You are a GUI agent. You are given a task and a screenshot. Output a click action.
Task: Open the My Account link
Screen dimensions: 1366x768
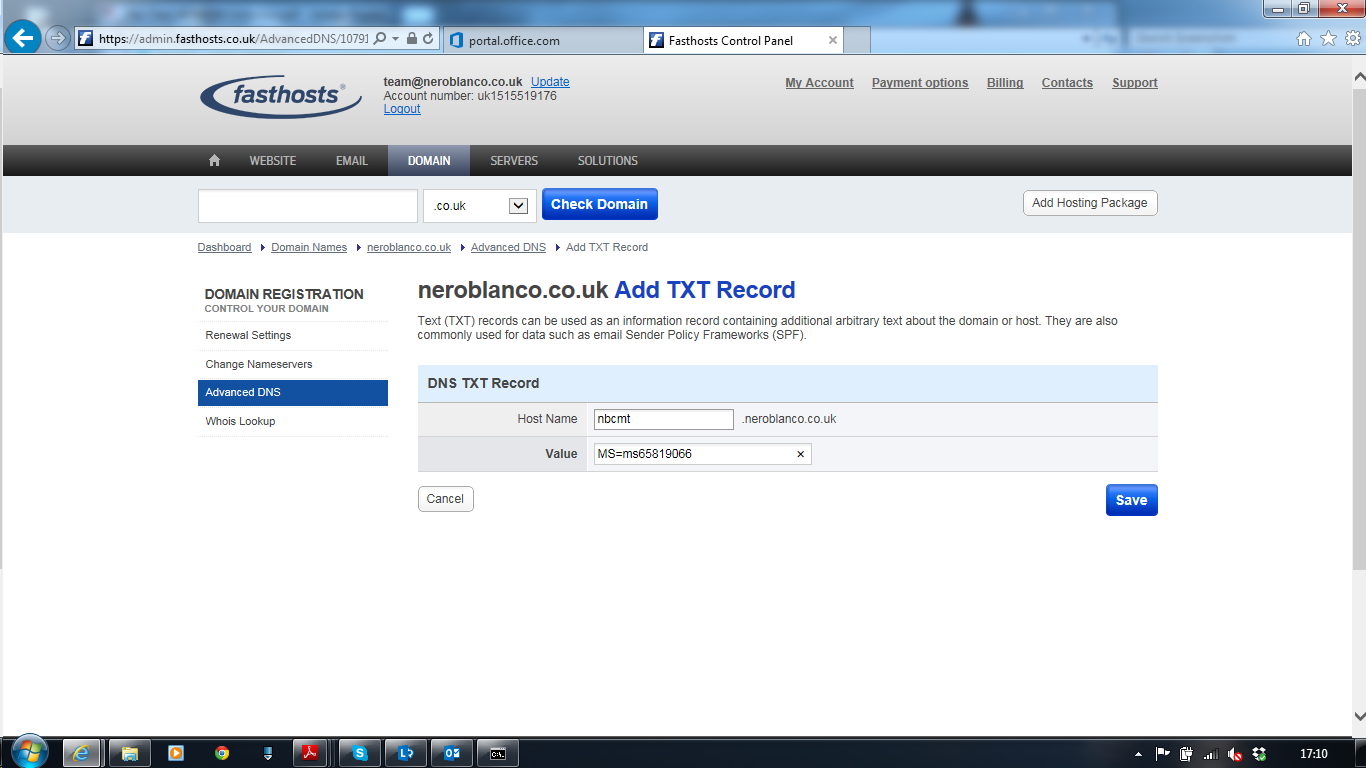click(x=819, y=83)
